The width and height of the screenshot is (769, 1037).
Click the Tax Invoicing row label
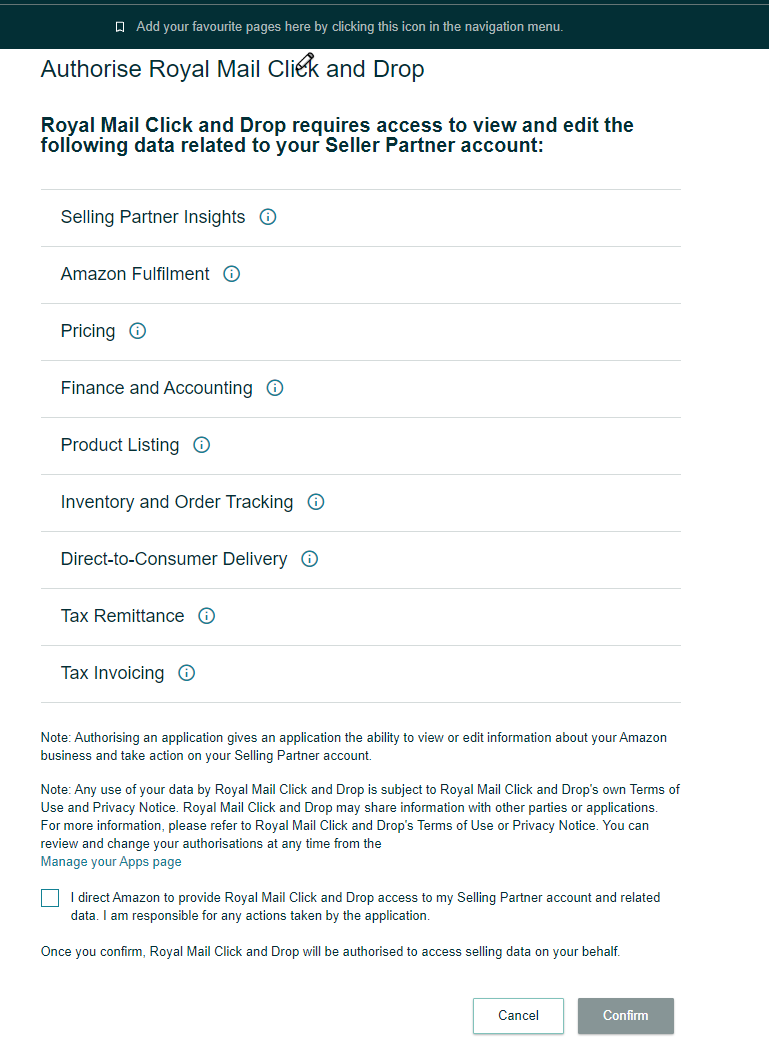(112, 673)
